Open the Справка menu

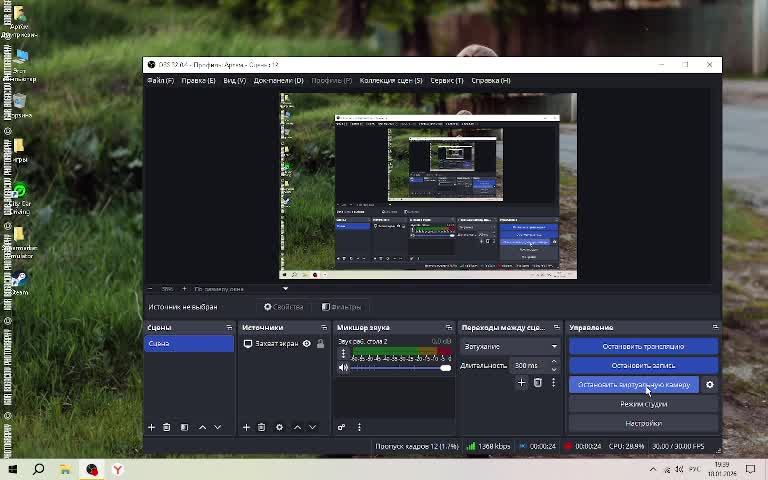pos(491,80)
